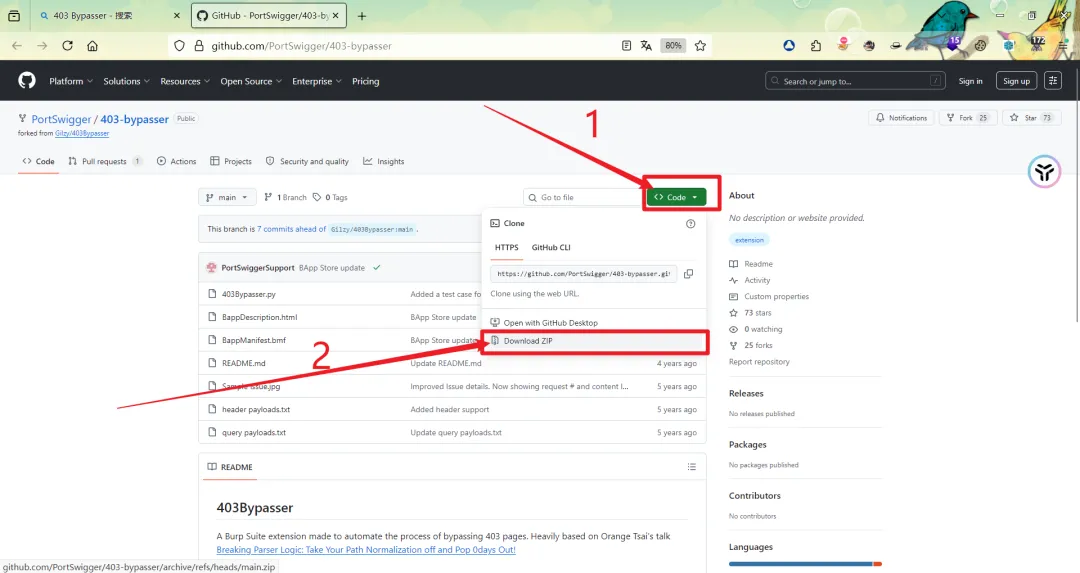Viewport: 1080px width, 573px height.
Task: Open Breaking Parser Logic talk link
Action: click(x=366, y=550)
